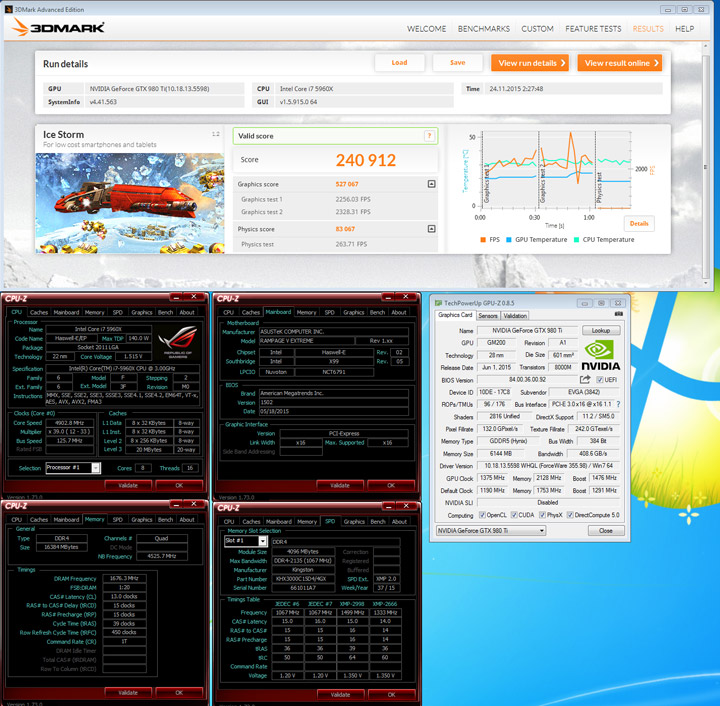Click the Load button in Run details
The image size is (720, 706).
pos(399,63)
